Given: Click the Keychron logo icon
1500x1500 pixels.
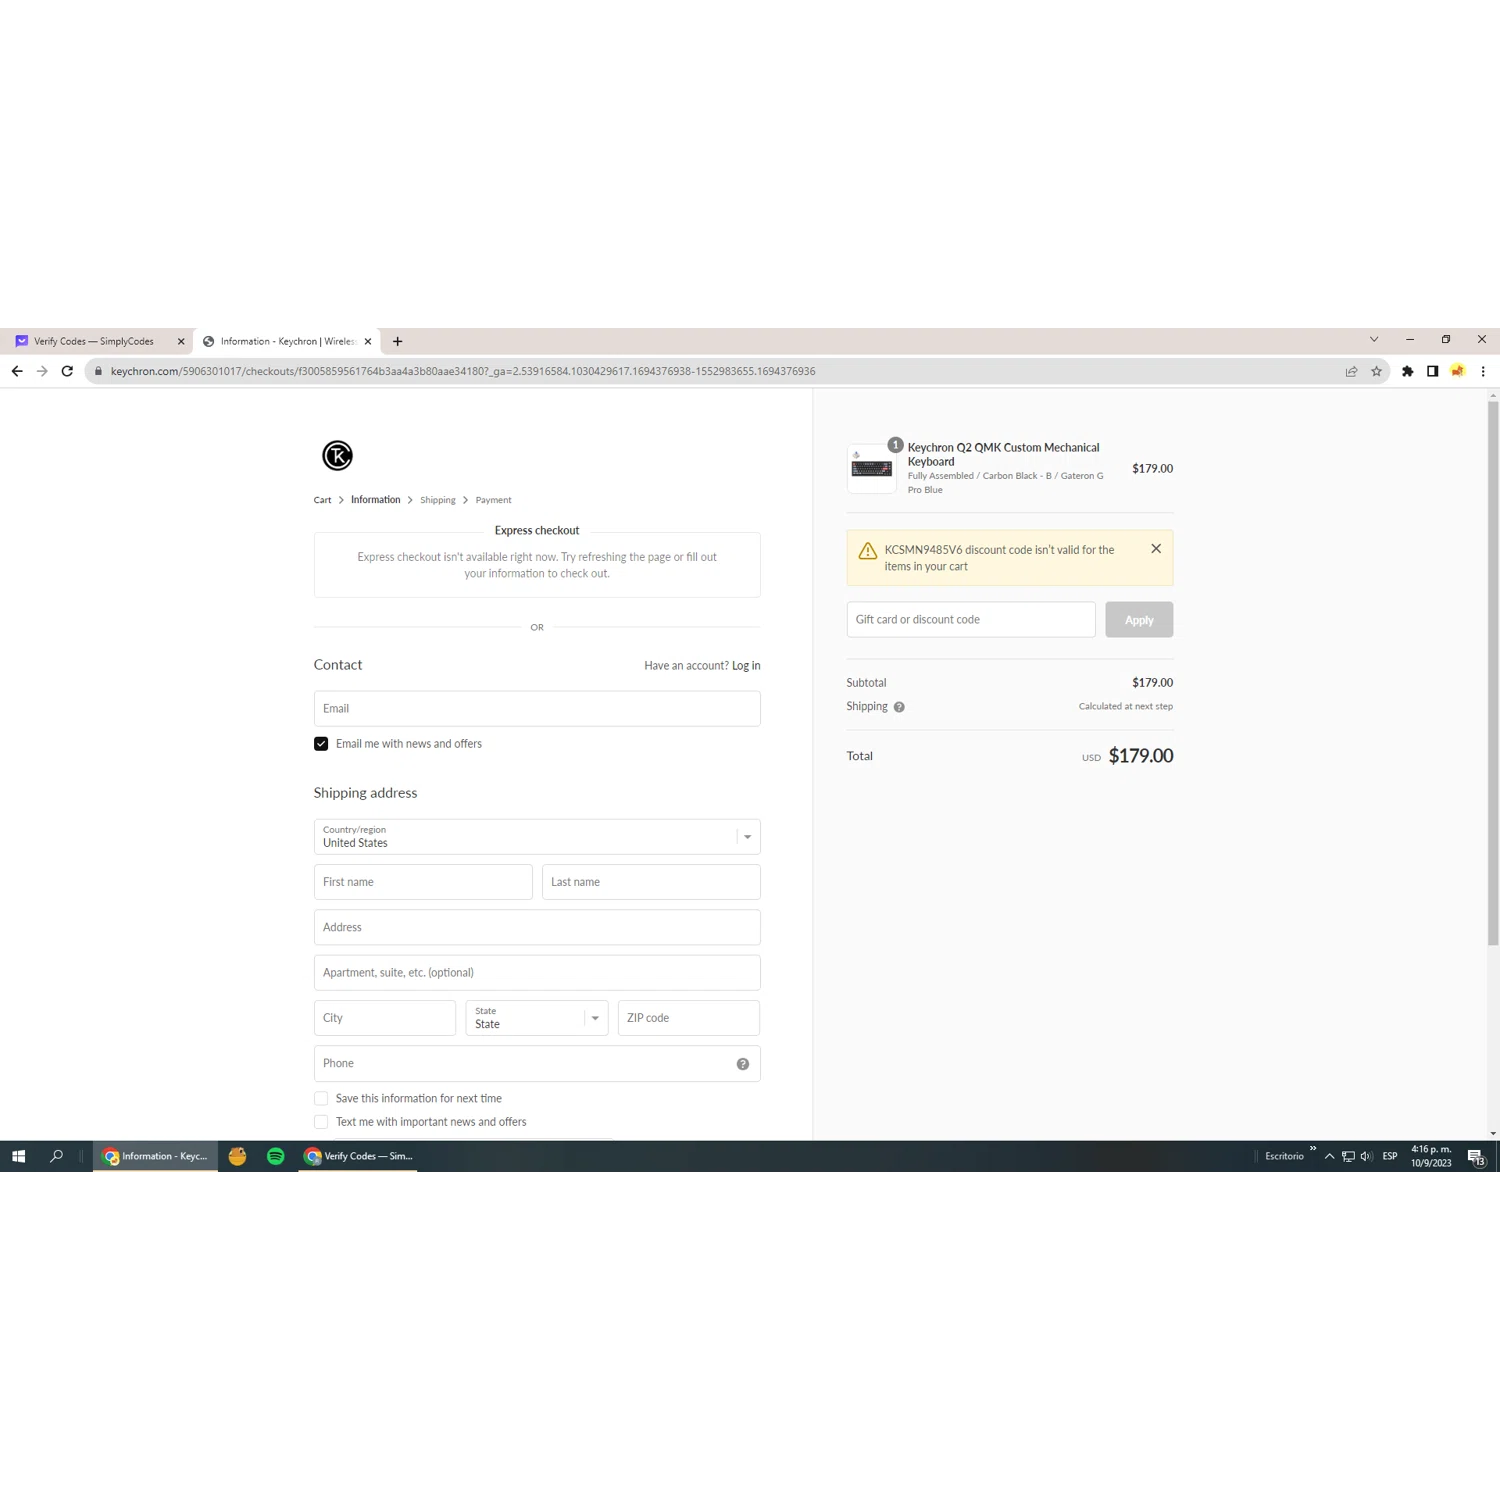Looking at the screenshot, I should point(337,456).
